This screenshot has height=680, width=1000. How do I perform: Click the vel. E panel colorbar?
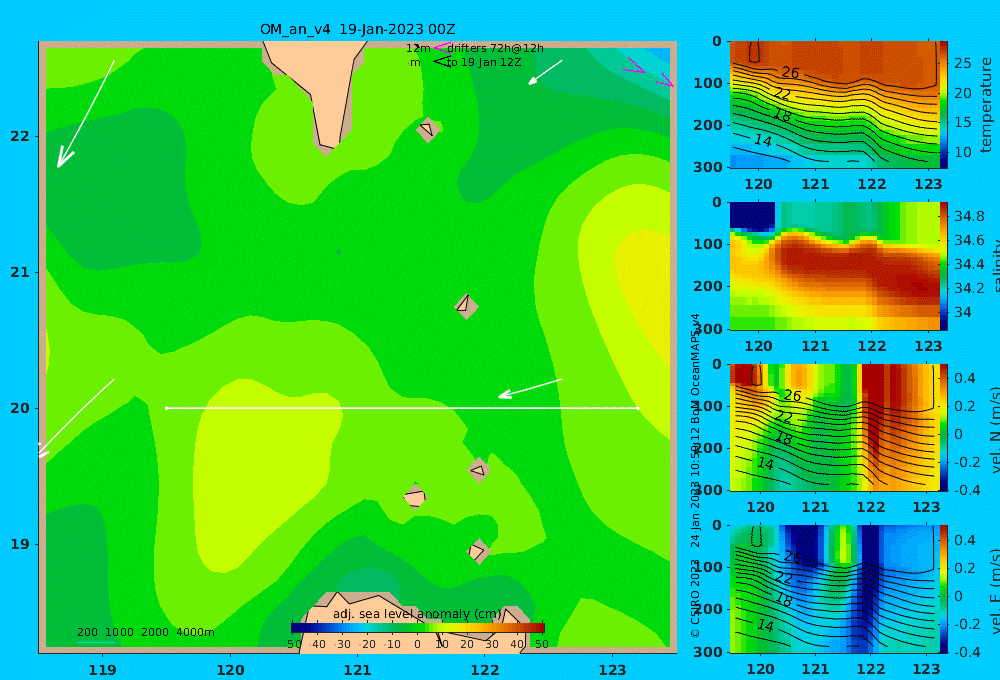point(944,589)
